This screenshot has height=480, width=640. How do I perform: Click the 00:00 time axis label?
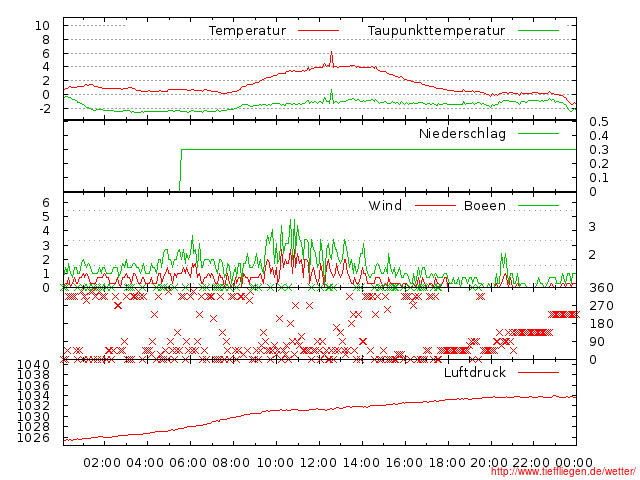[574, 463]
